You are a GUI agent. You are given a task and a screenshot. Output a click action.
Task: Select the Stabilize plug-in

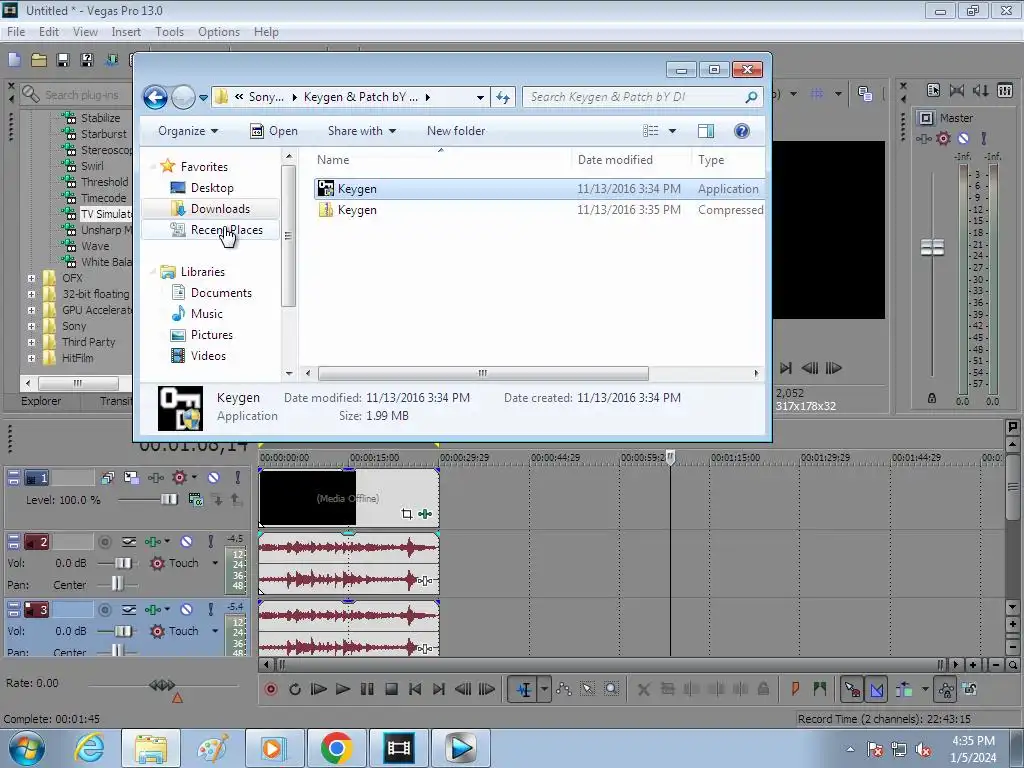pyautogui.click(x=100, y=118)
